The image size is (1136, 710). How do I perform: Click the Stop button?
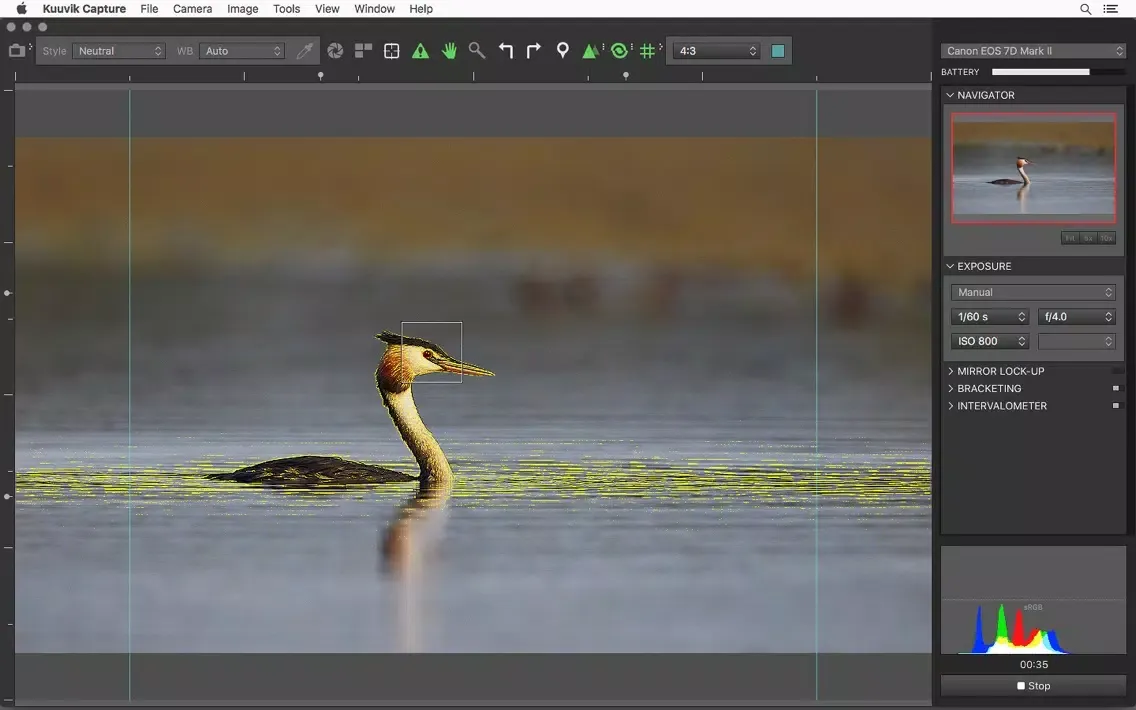[x=1033, y=686]
